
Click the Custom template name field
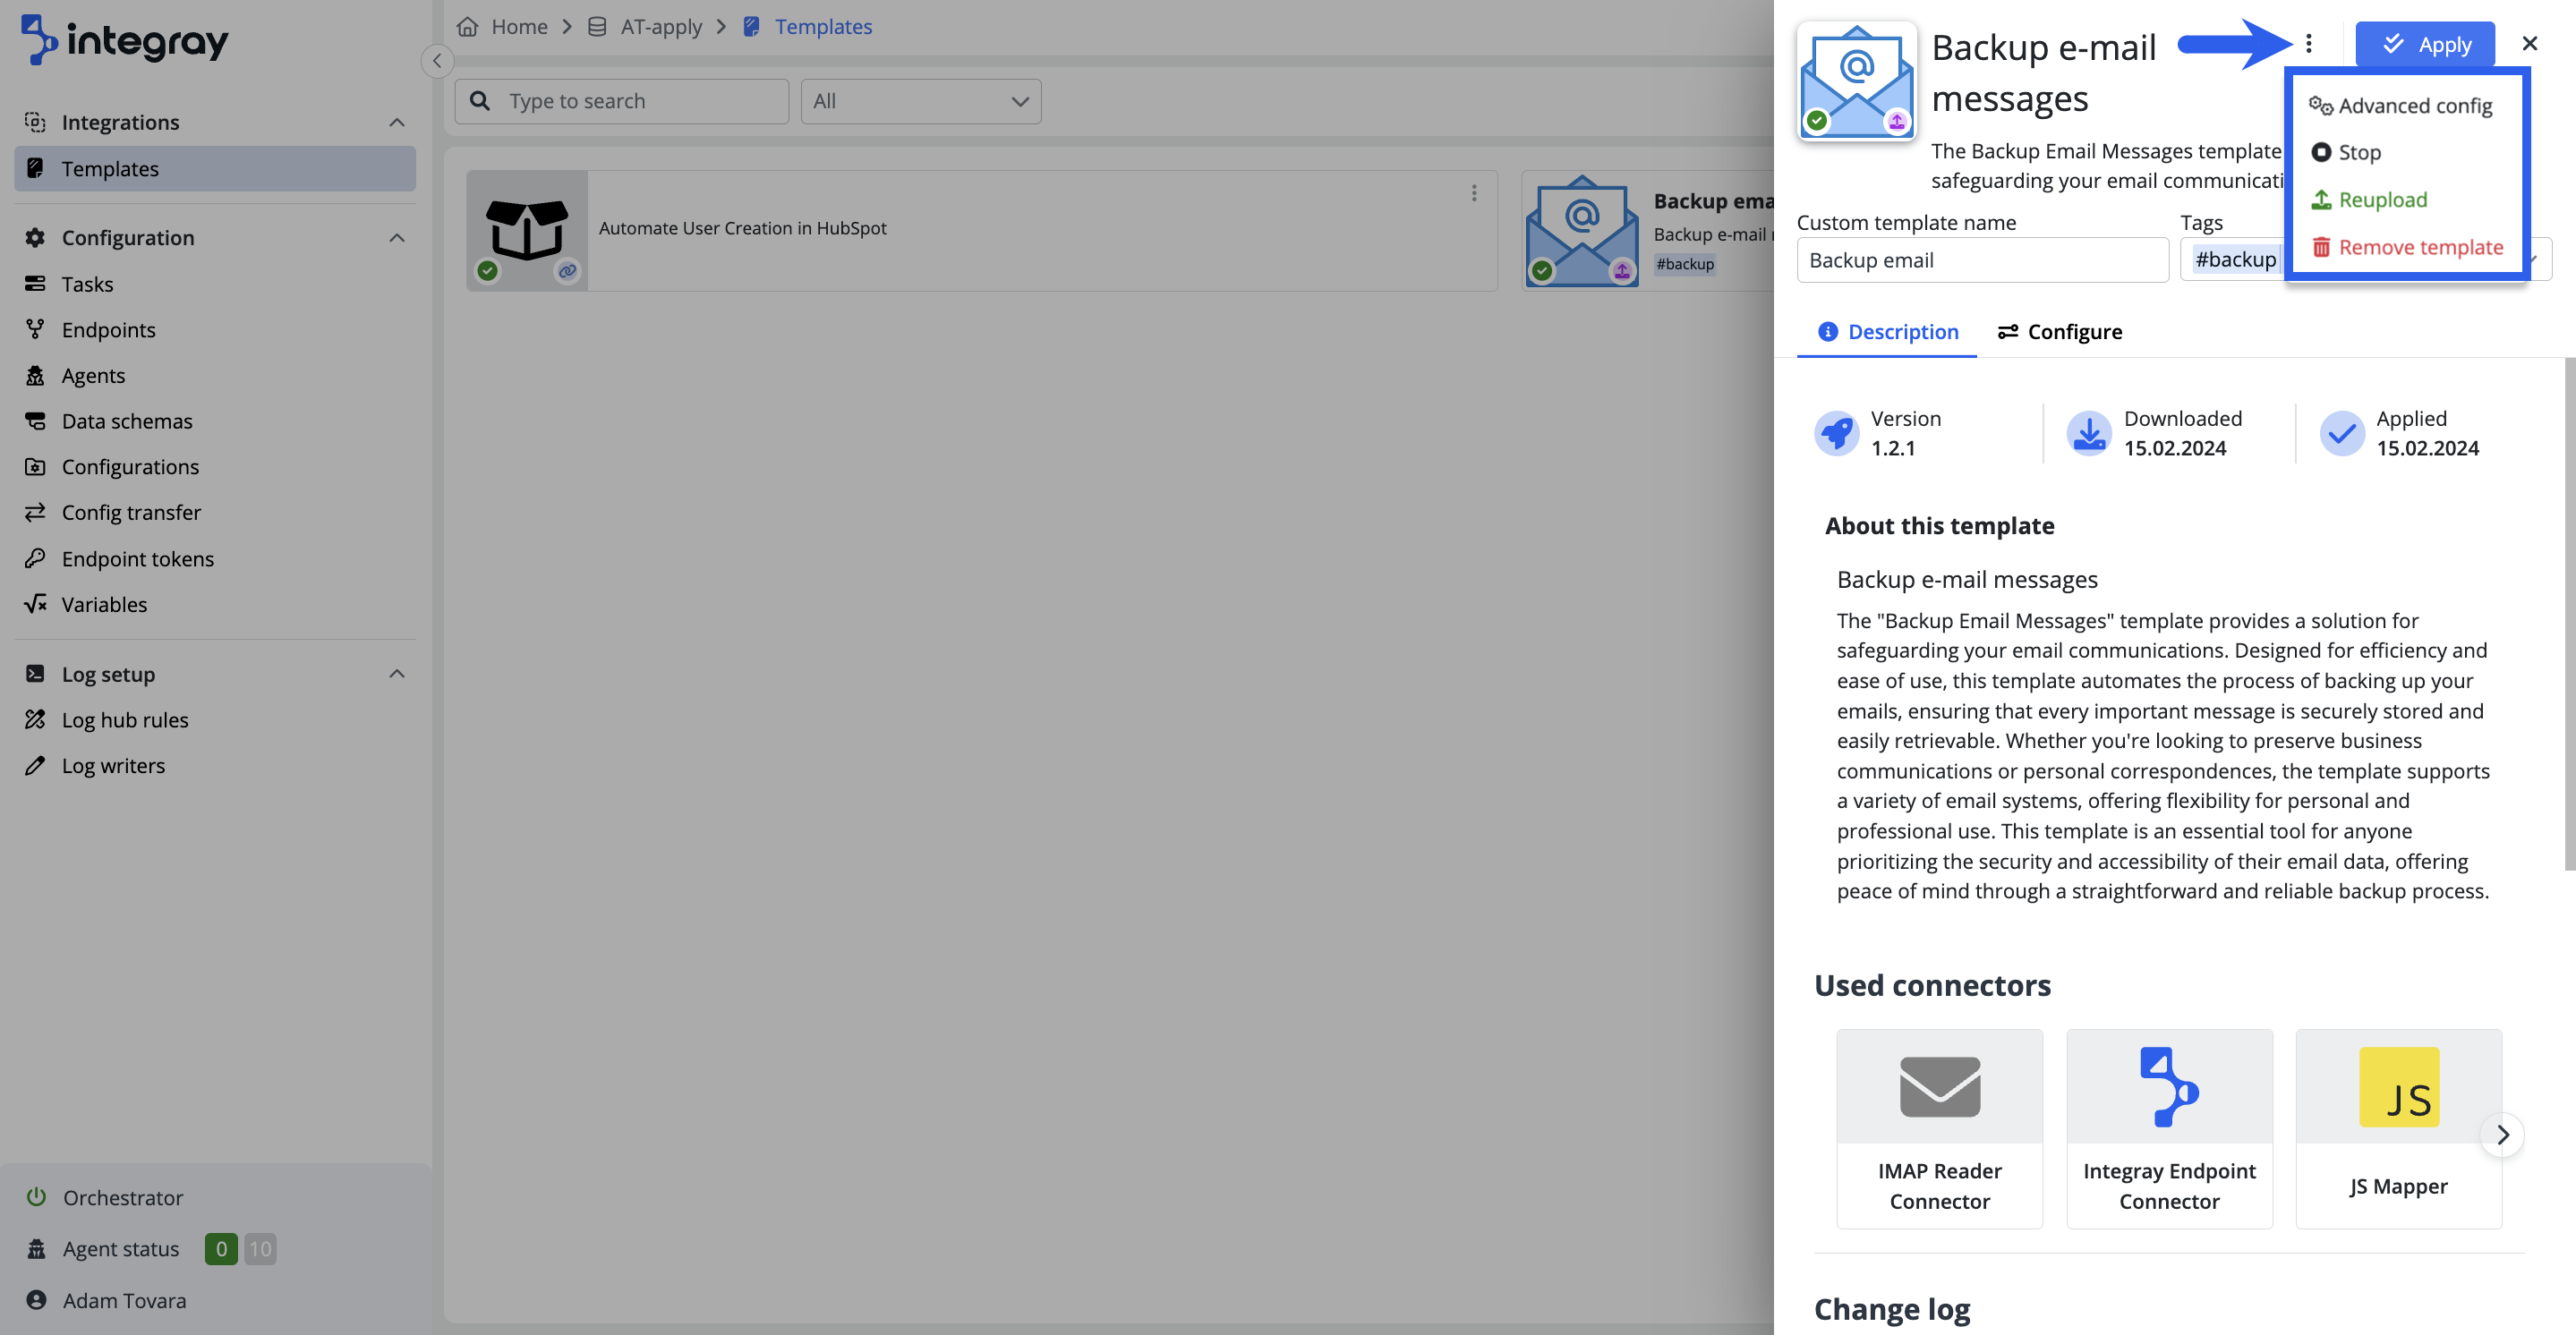(1982, 260)
